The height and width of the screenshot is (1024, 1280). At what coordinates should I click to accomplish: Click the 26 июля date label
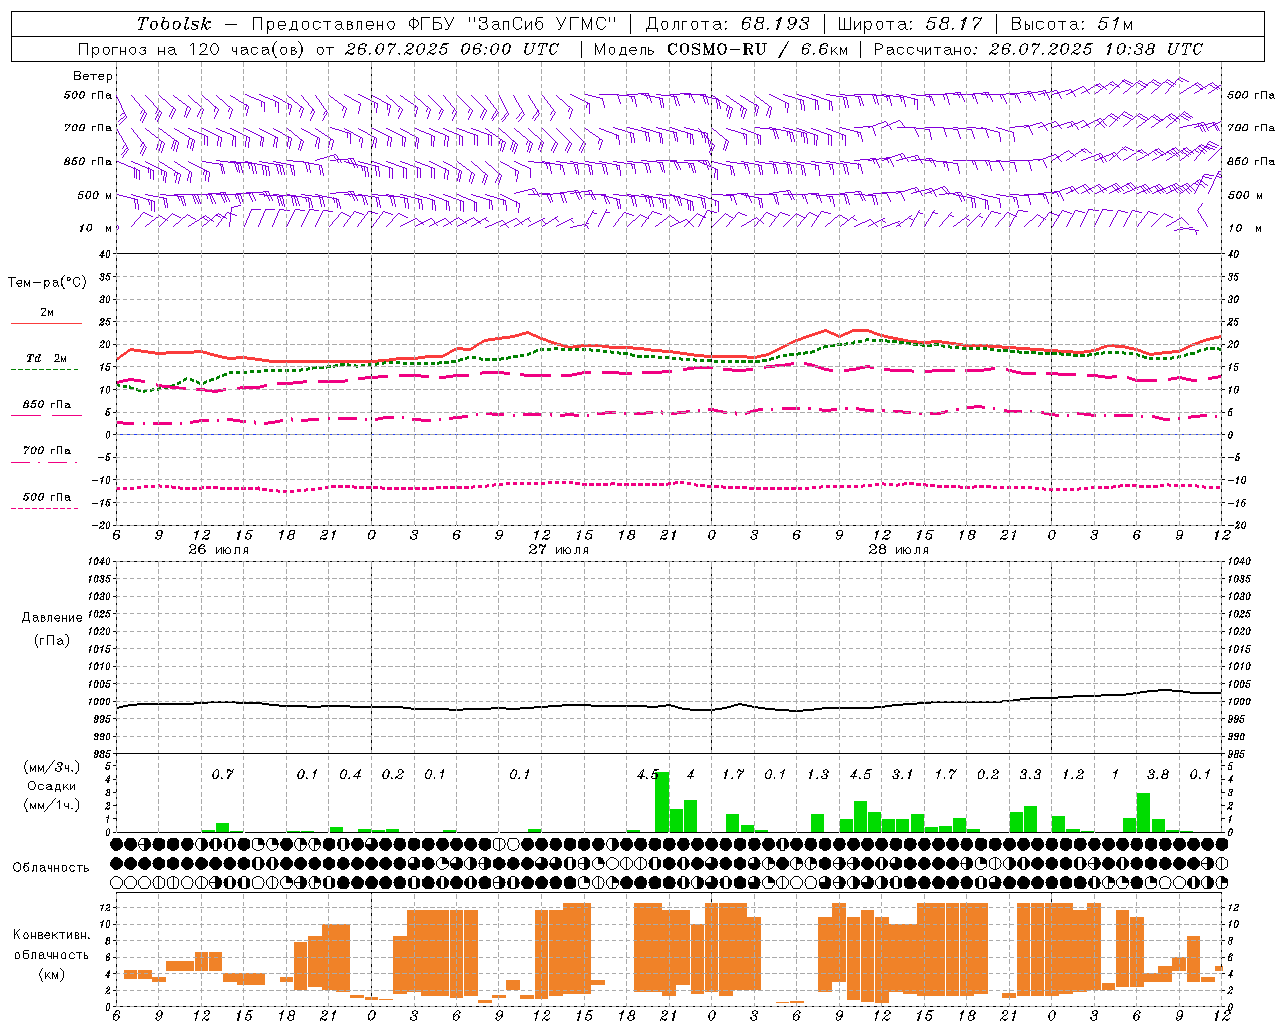click(219, 550)
